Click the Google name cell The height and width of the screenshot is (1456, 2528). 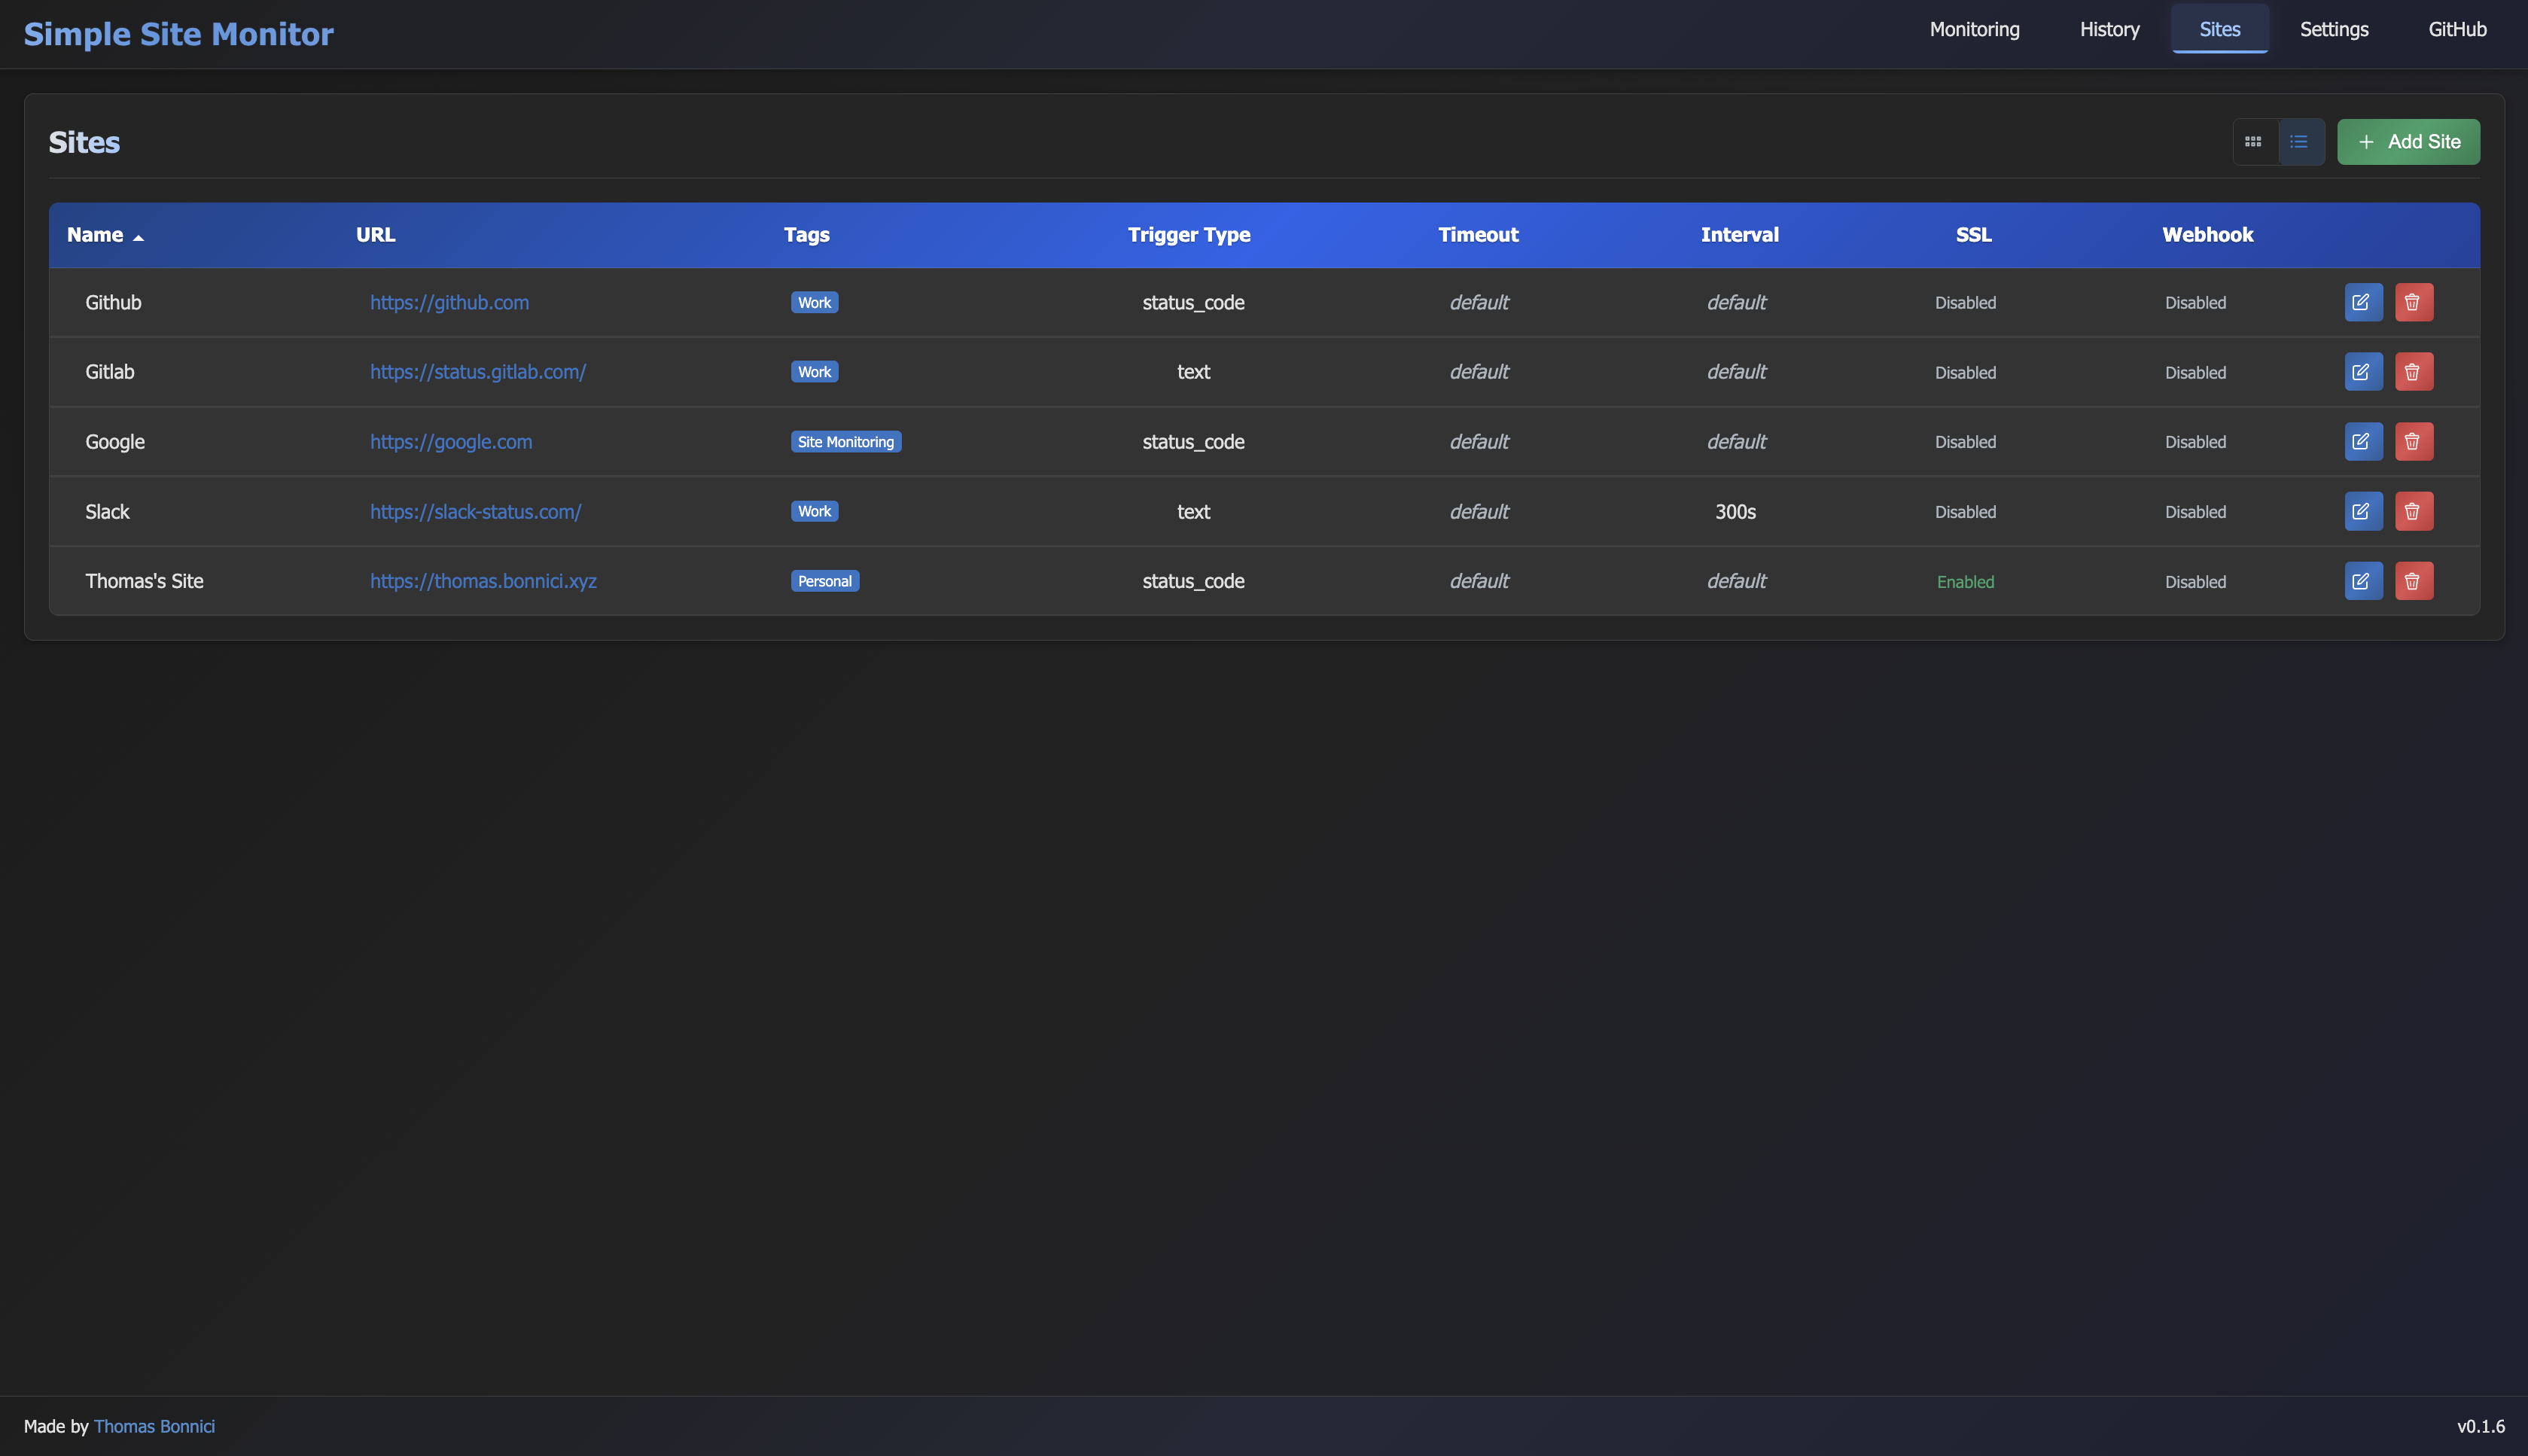[x=115, y=441]
